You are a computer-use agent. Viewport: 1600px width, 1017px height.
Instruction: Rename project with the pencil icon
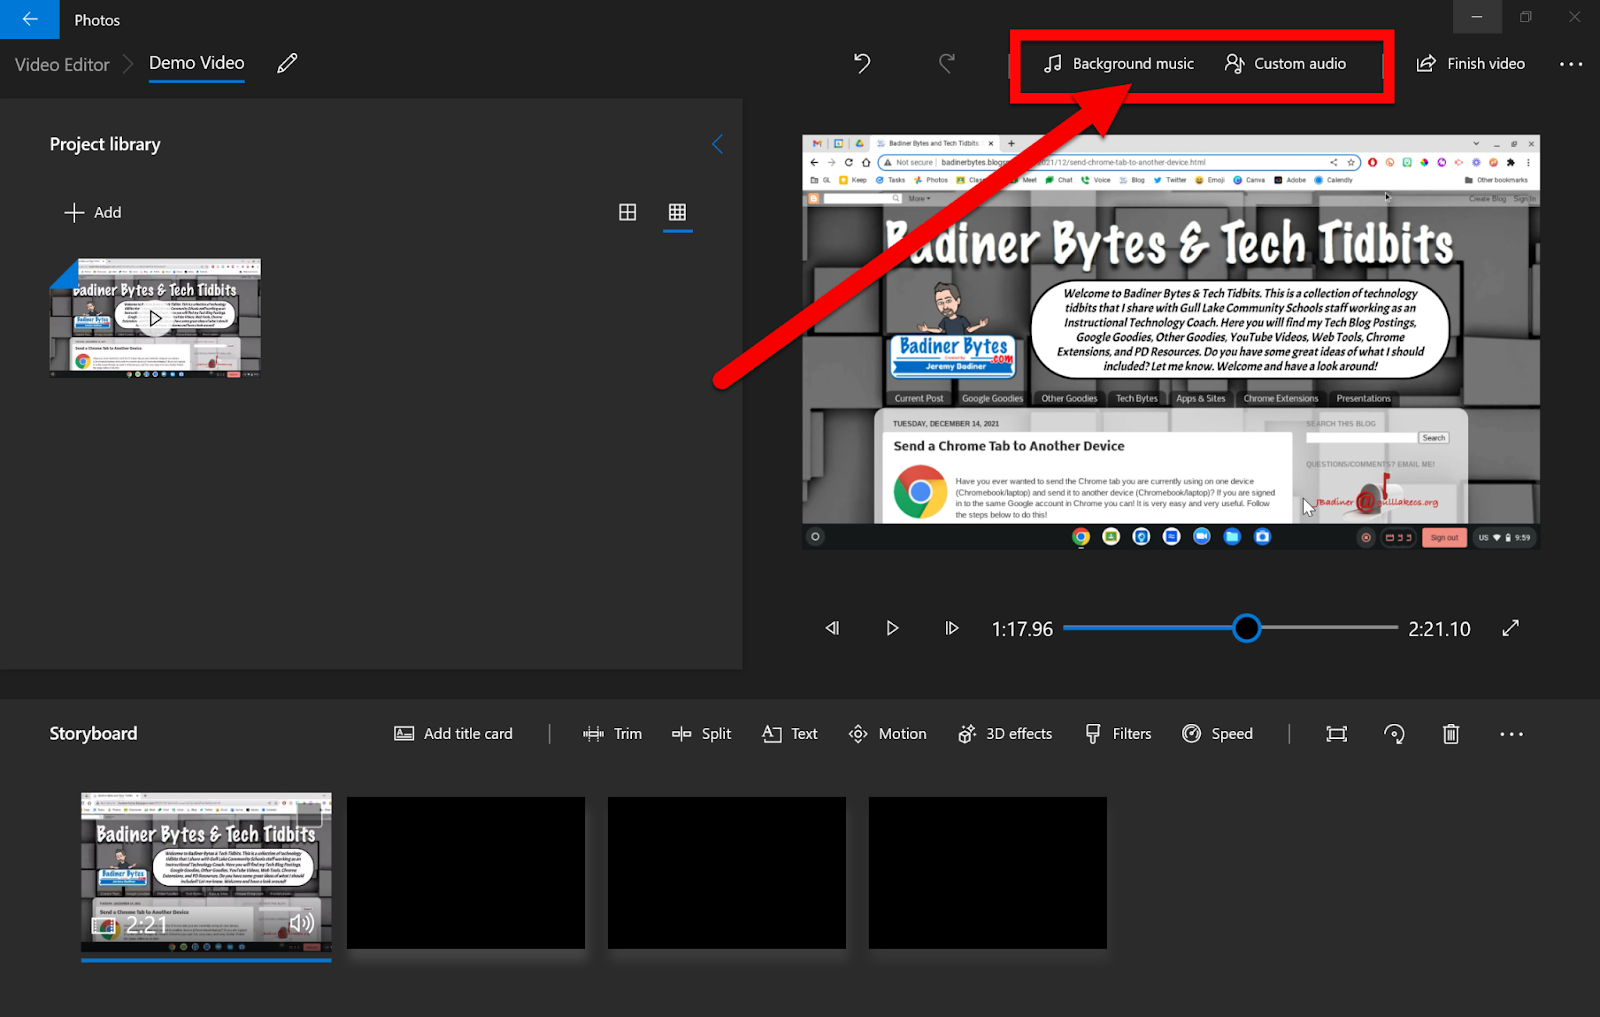(287, 63)
